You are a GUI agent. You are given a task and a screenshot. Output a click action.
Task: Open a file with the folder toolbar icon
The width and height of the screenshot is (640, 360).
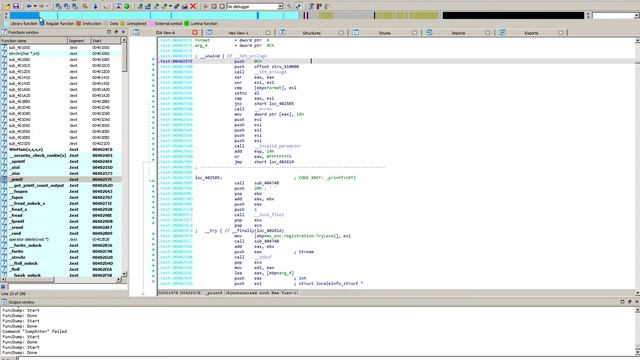click(x=7, y=6)
